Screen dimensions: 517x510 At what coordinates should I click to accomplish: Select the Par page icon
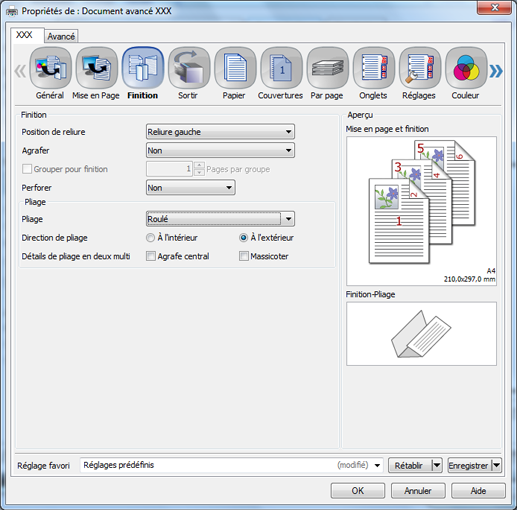pyautogui.click(x=328, y=68)
